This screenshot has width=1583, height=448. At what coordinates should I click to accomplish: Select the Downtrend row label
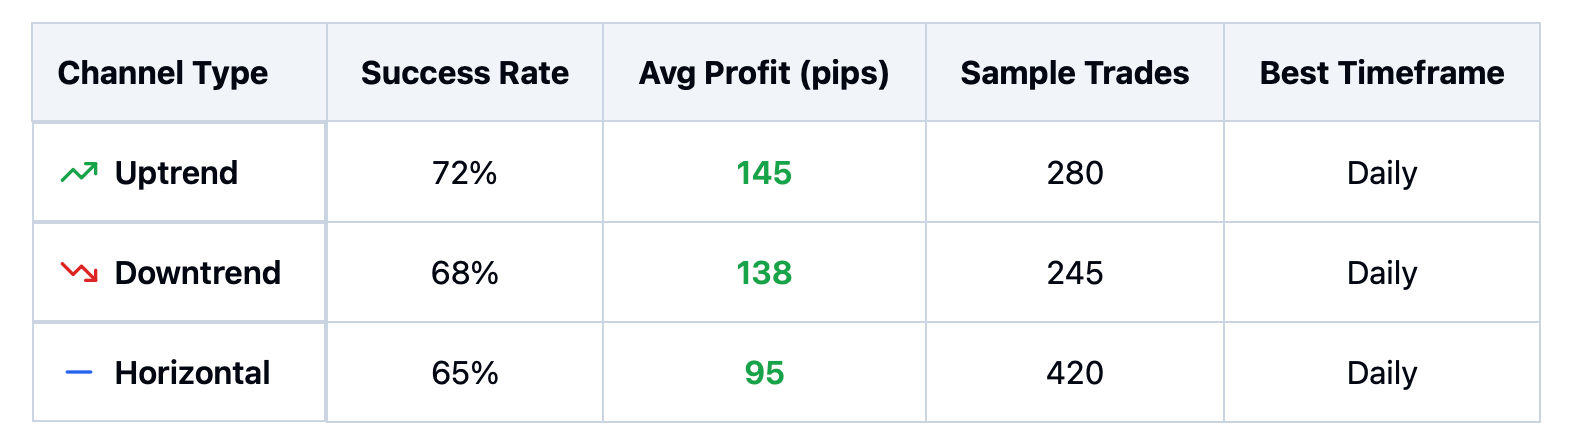(x=198, y=273)
